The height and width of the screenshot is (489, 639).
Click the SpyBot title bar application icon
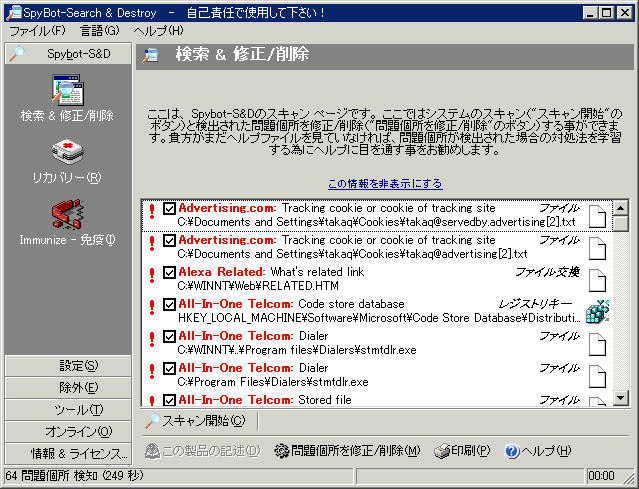point(13,13)
